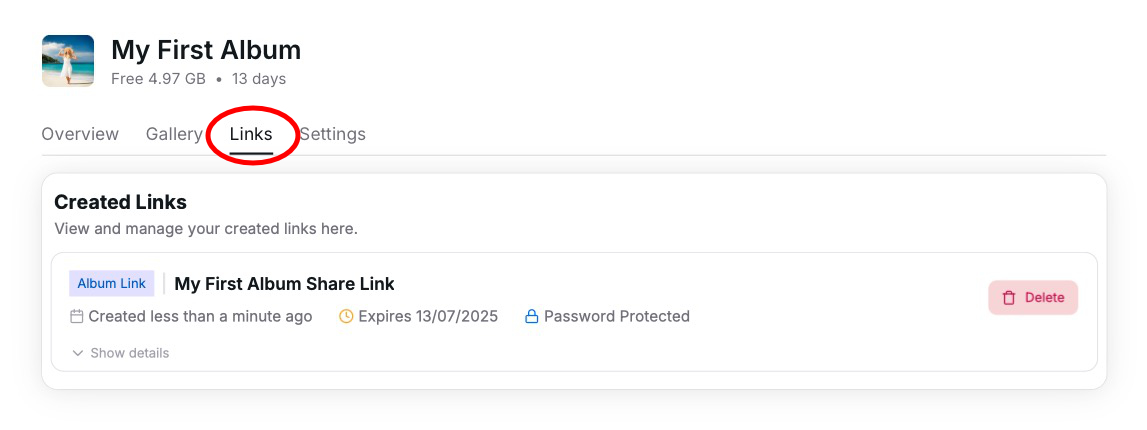The image size is (1147, 430).
Task: Select the Links tab
Action: (x=251, y=134)
